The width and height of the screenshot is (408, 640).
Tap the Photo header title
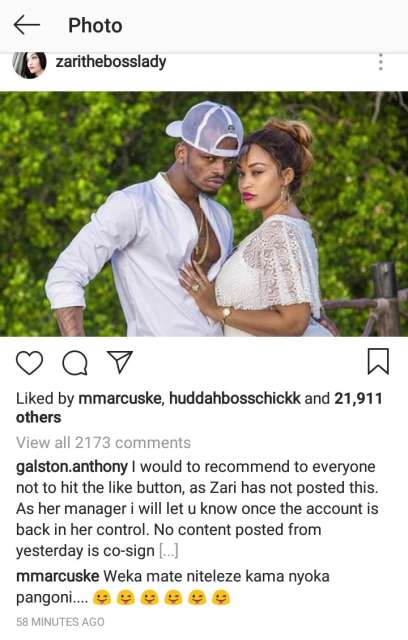point(95,25)
